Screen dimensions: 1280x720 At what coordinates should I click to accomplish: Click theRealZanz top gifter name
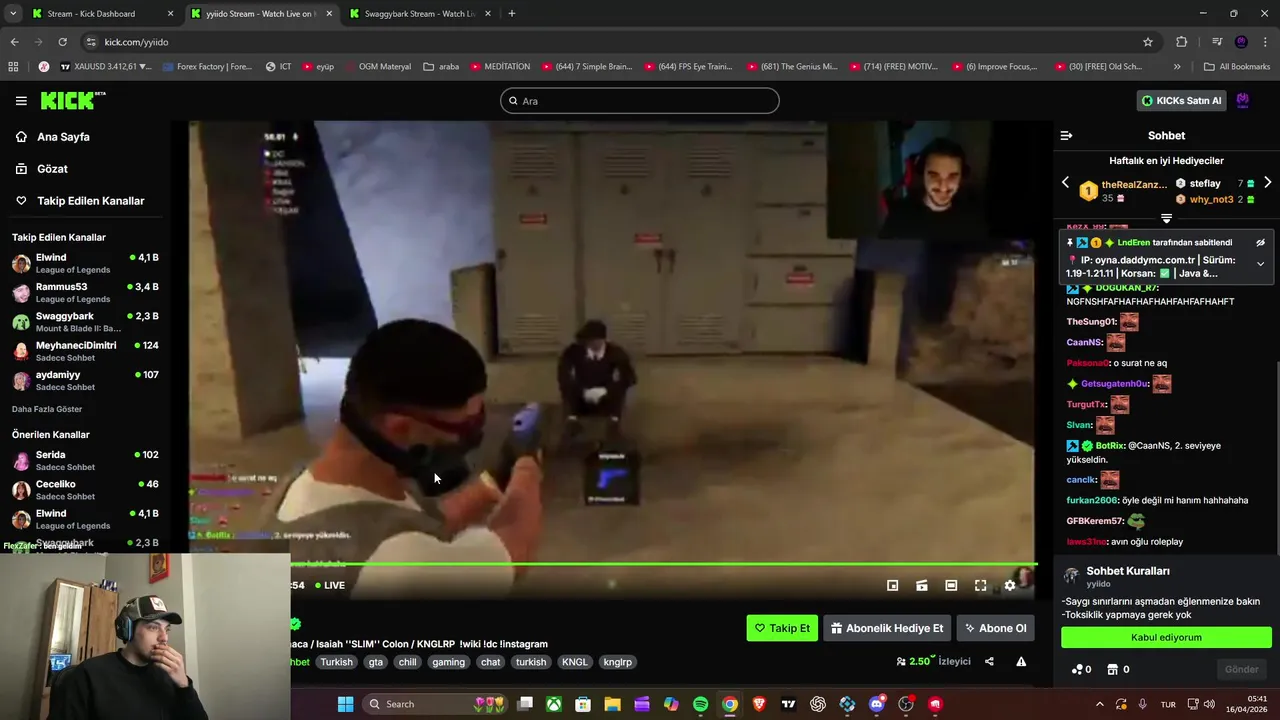click(1134, 185)
